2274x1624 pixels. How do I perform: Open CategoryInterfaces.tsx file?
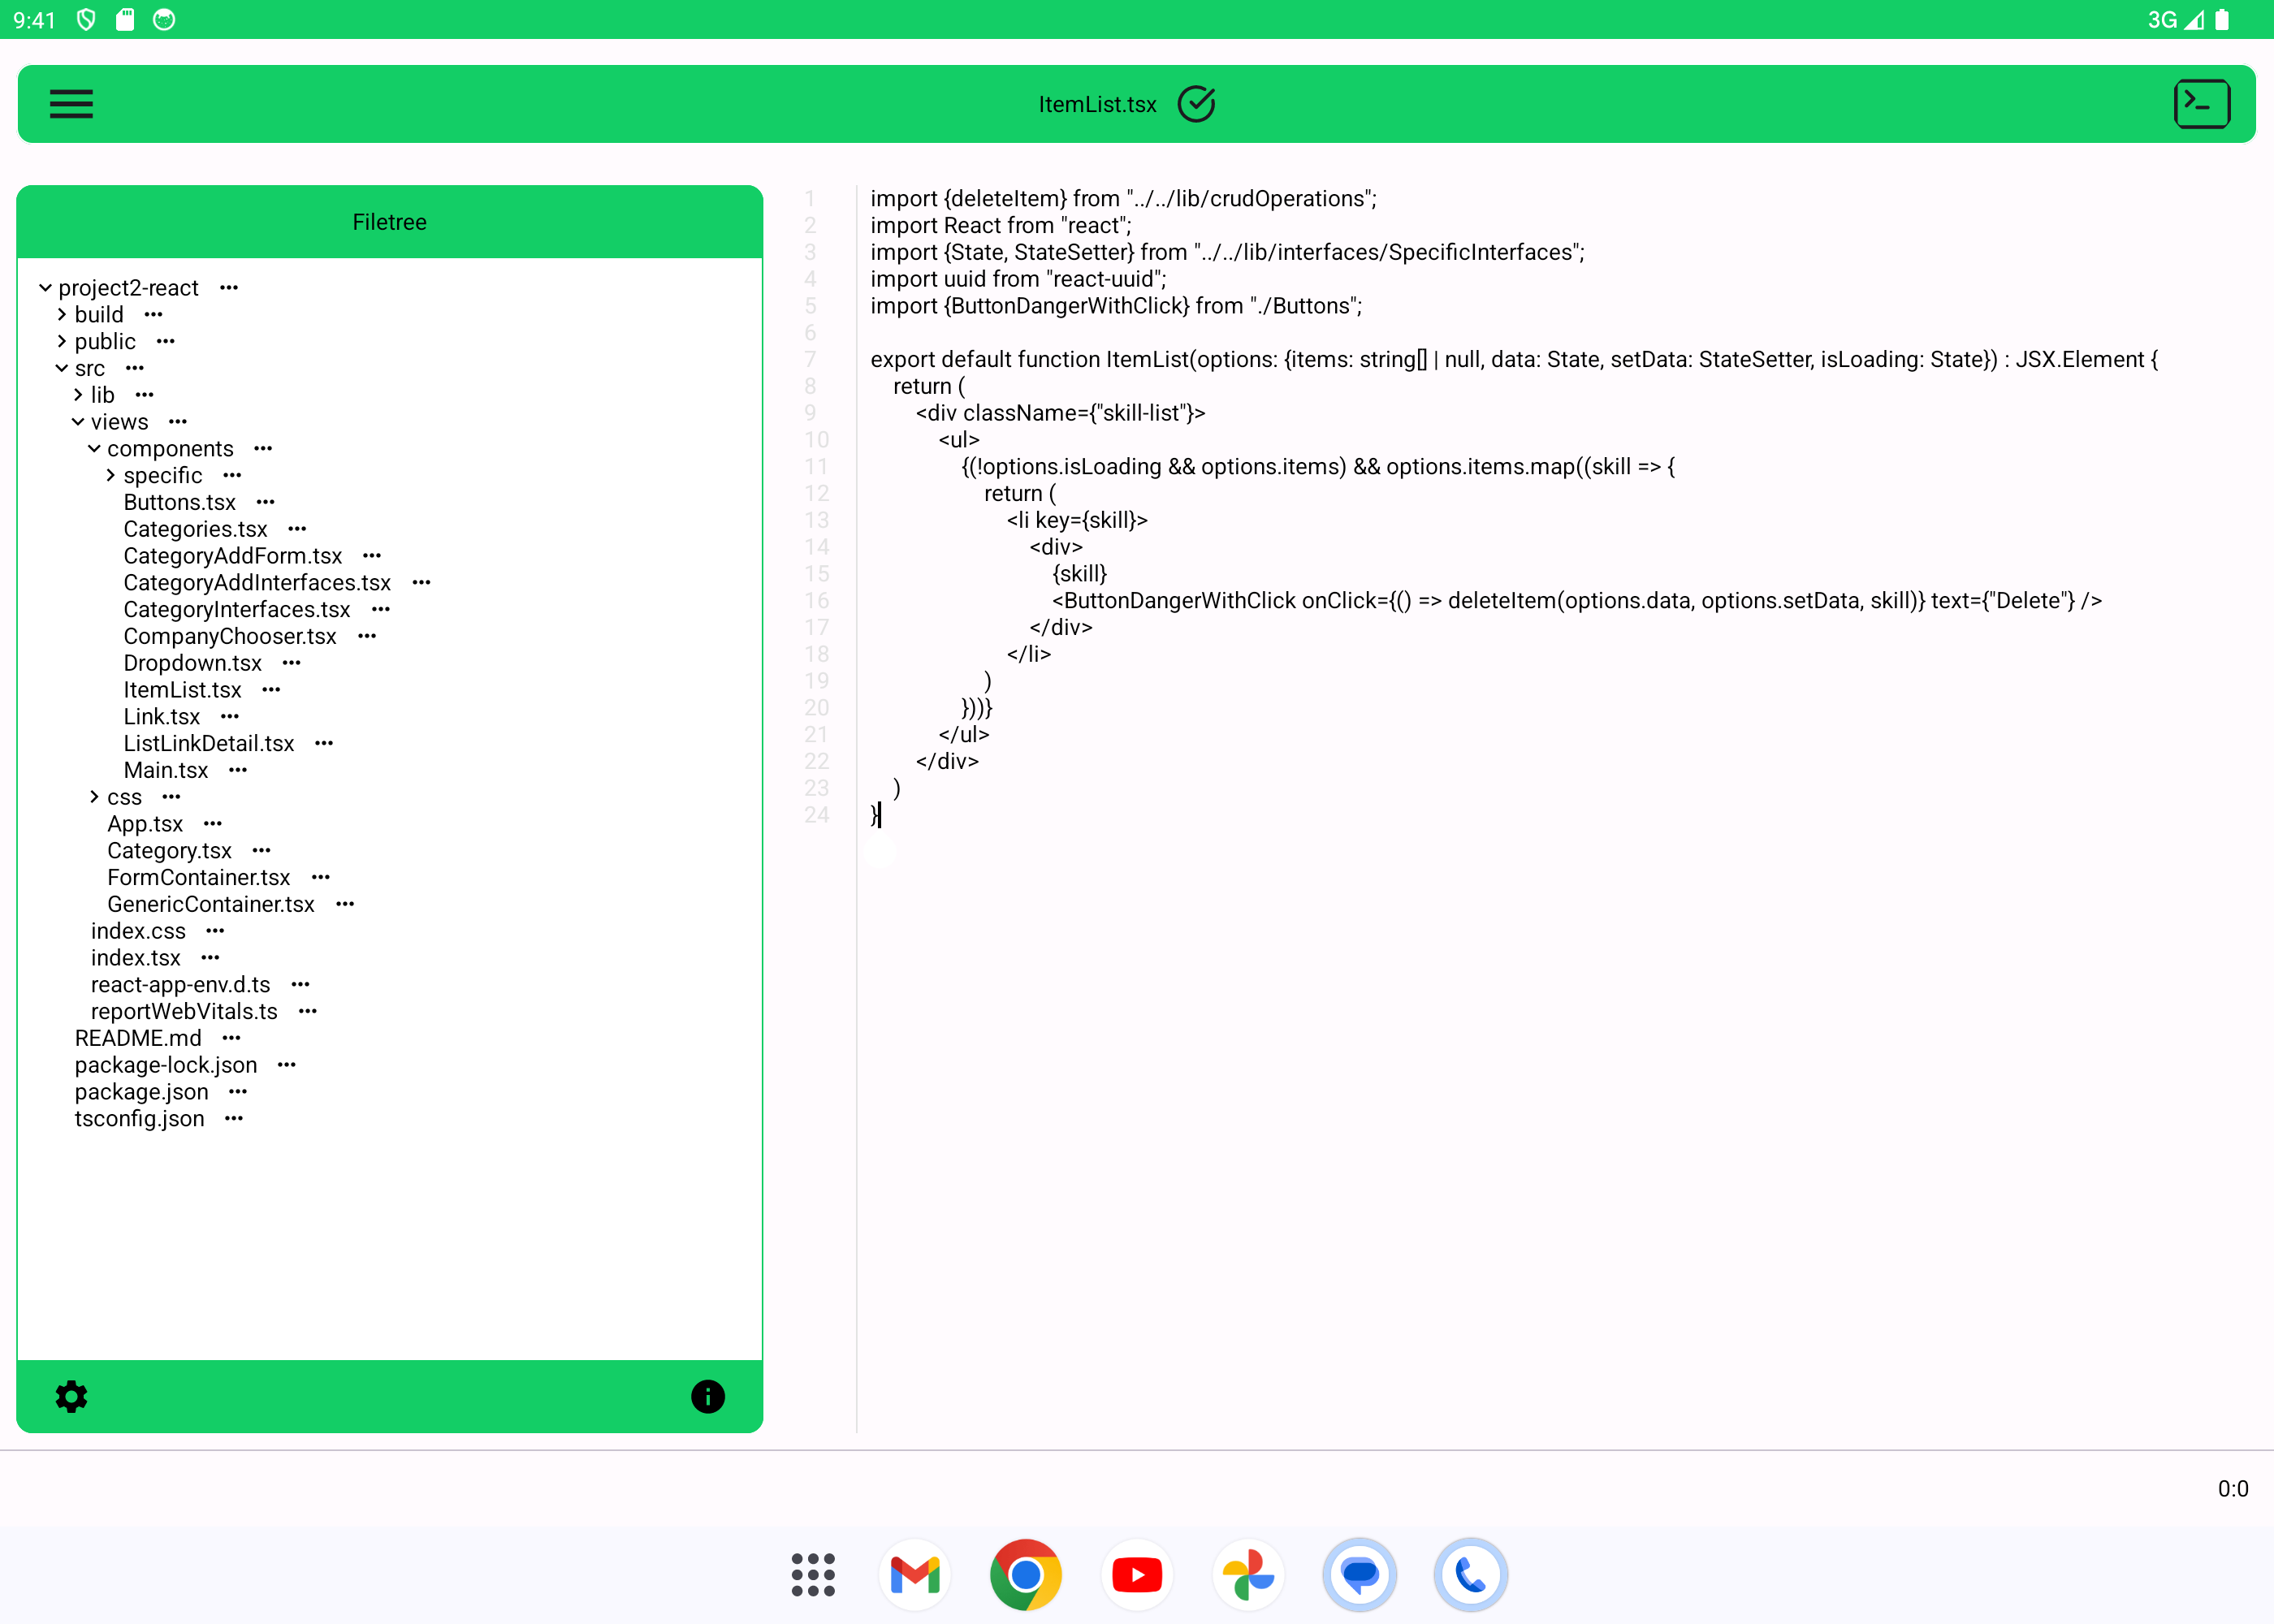[237, 610]
